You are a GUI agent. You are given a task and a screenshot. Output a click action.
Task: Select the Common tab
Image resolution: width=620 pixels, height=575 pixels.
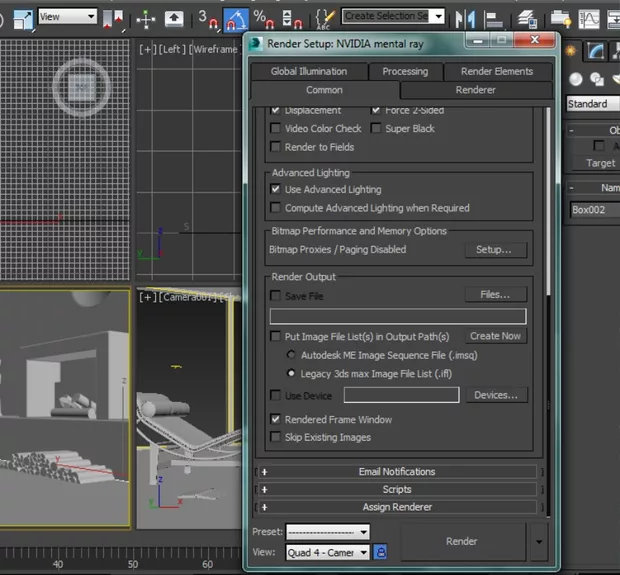(324, 90)
